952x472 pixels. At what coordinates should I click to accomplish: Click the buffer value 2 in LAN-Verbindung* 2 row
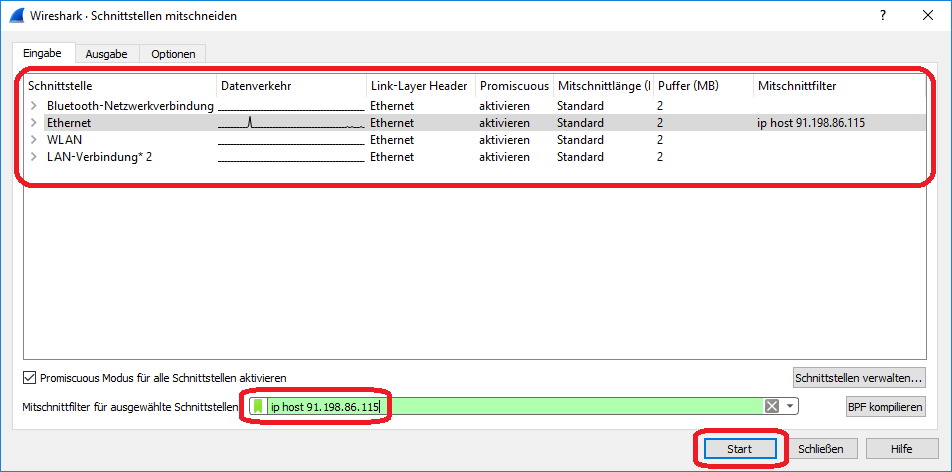pyautogui.click(x=660, y=157)
